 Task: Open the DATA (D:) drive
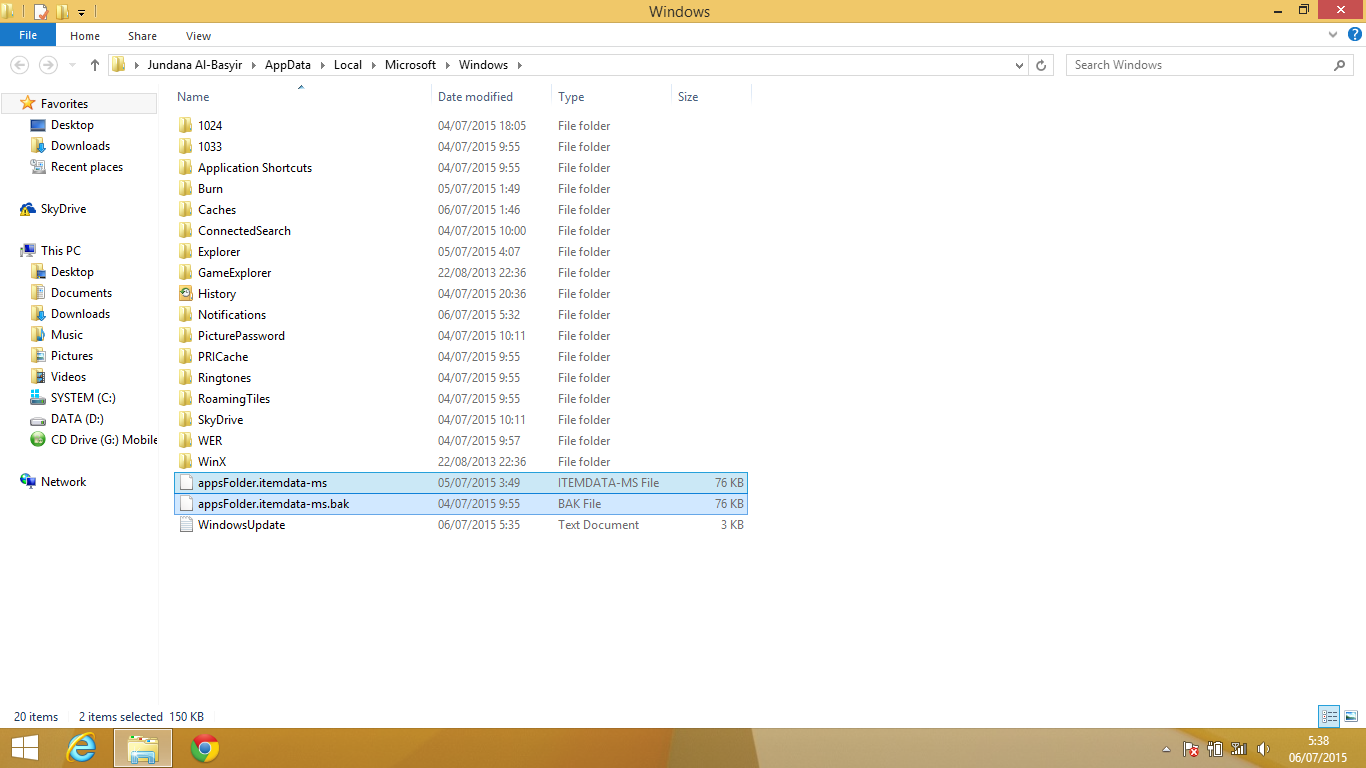77,419
